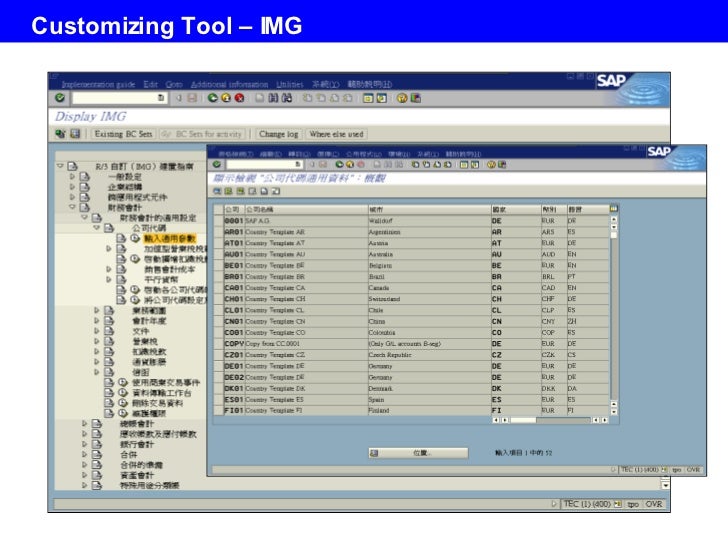This screenshot has height=546, width=728.
Task: Click command input field in Display IMG toolbar
Action: coord(119,98)
